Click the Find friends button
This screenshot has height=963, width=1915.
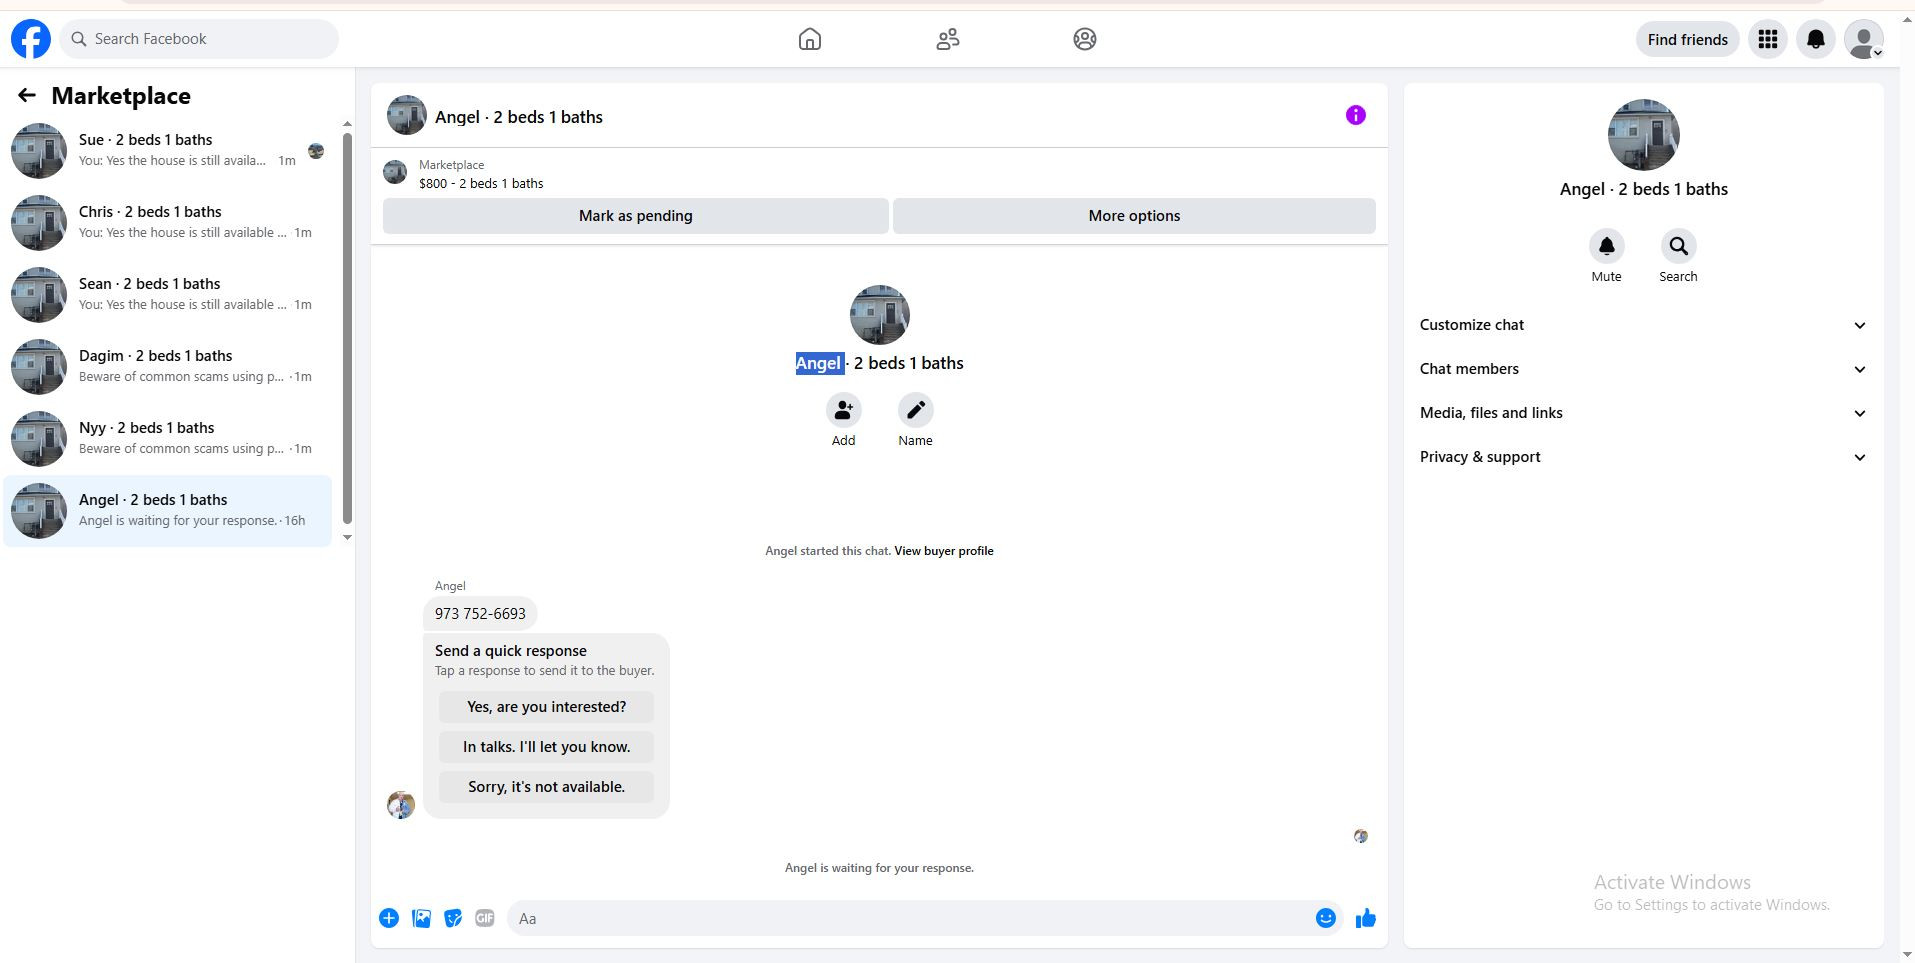point(1688,39)
